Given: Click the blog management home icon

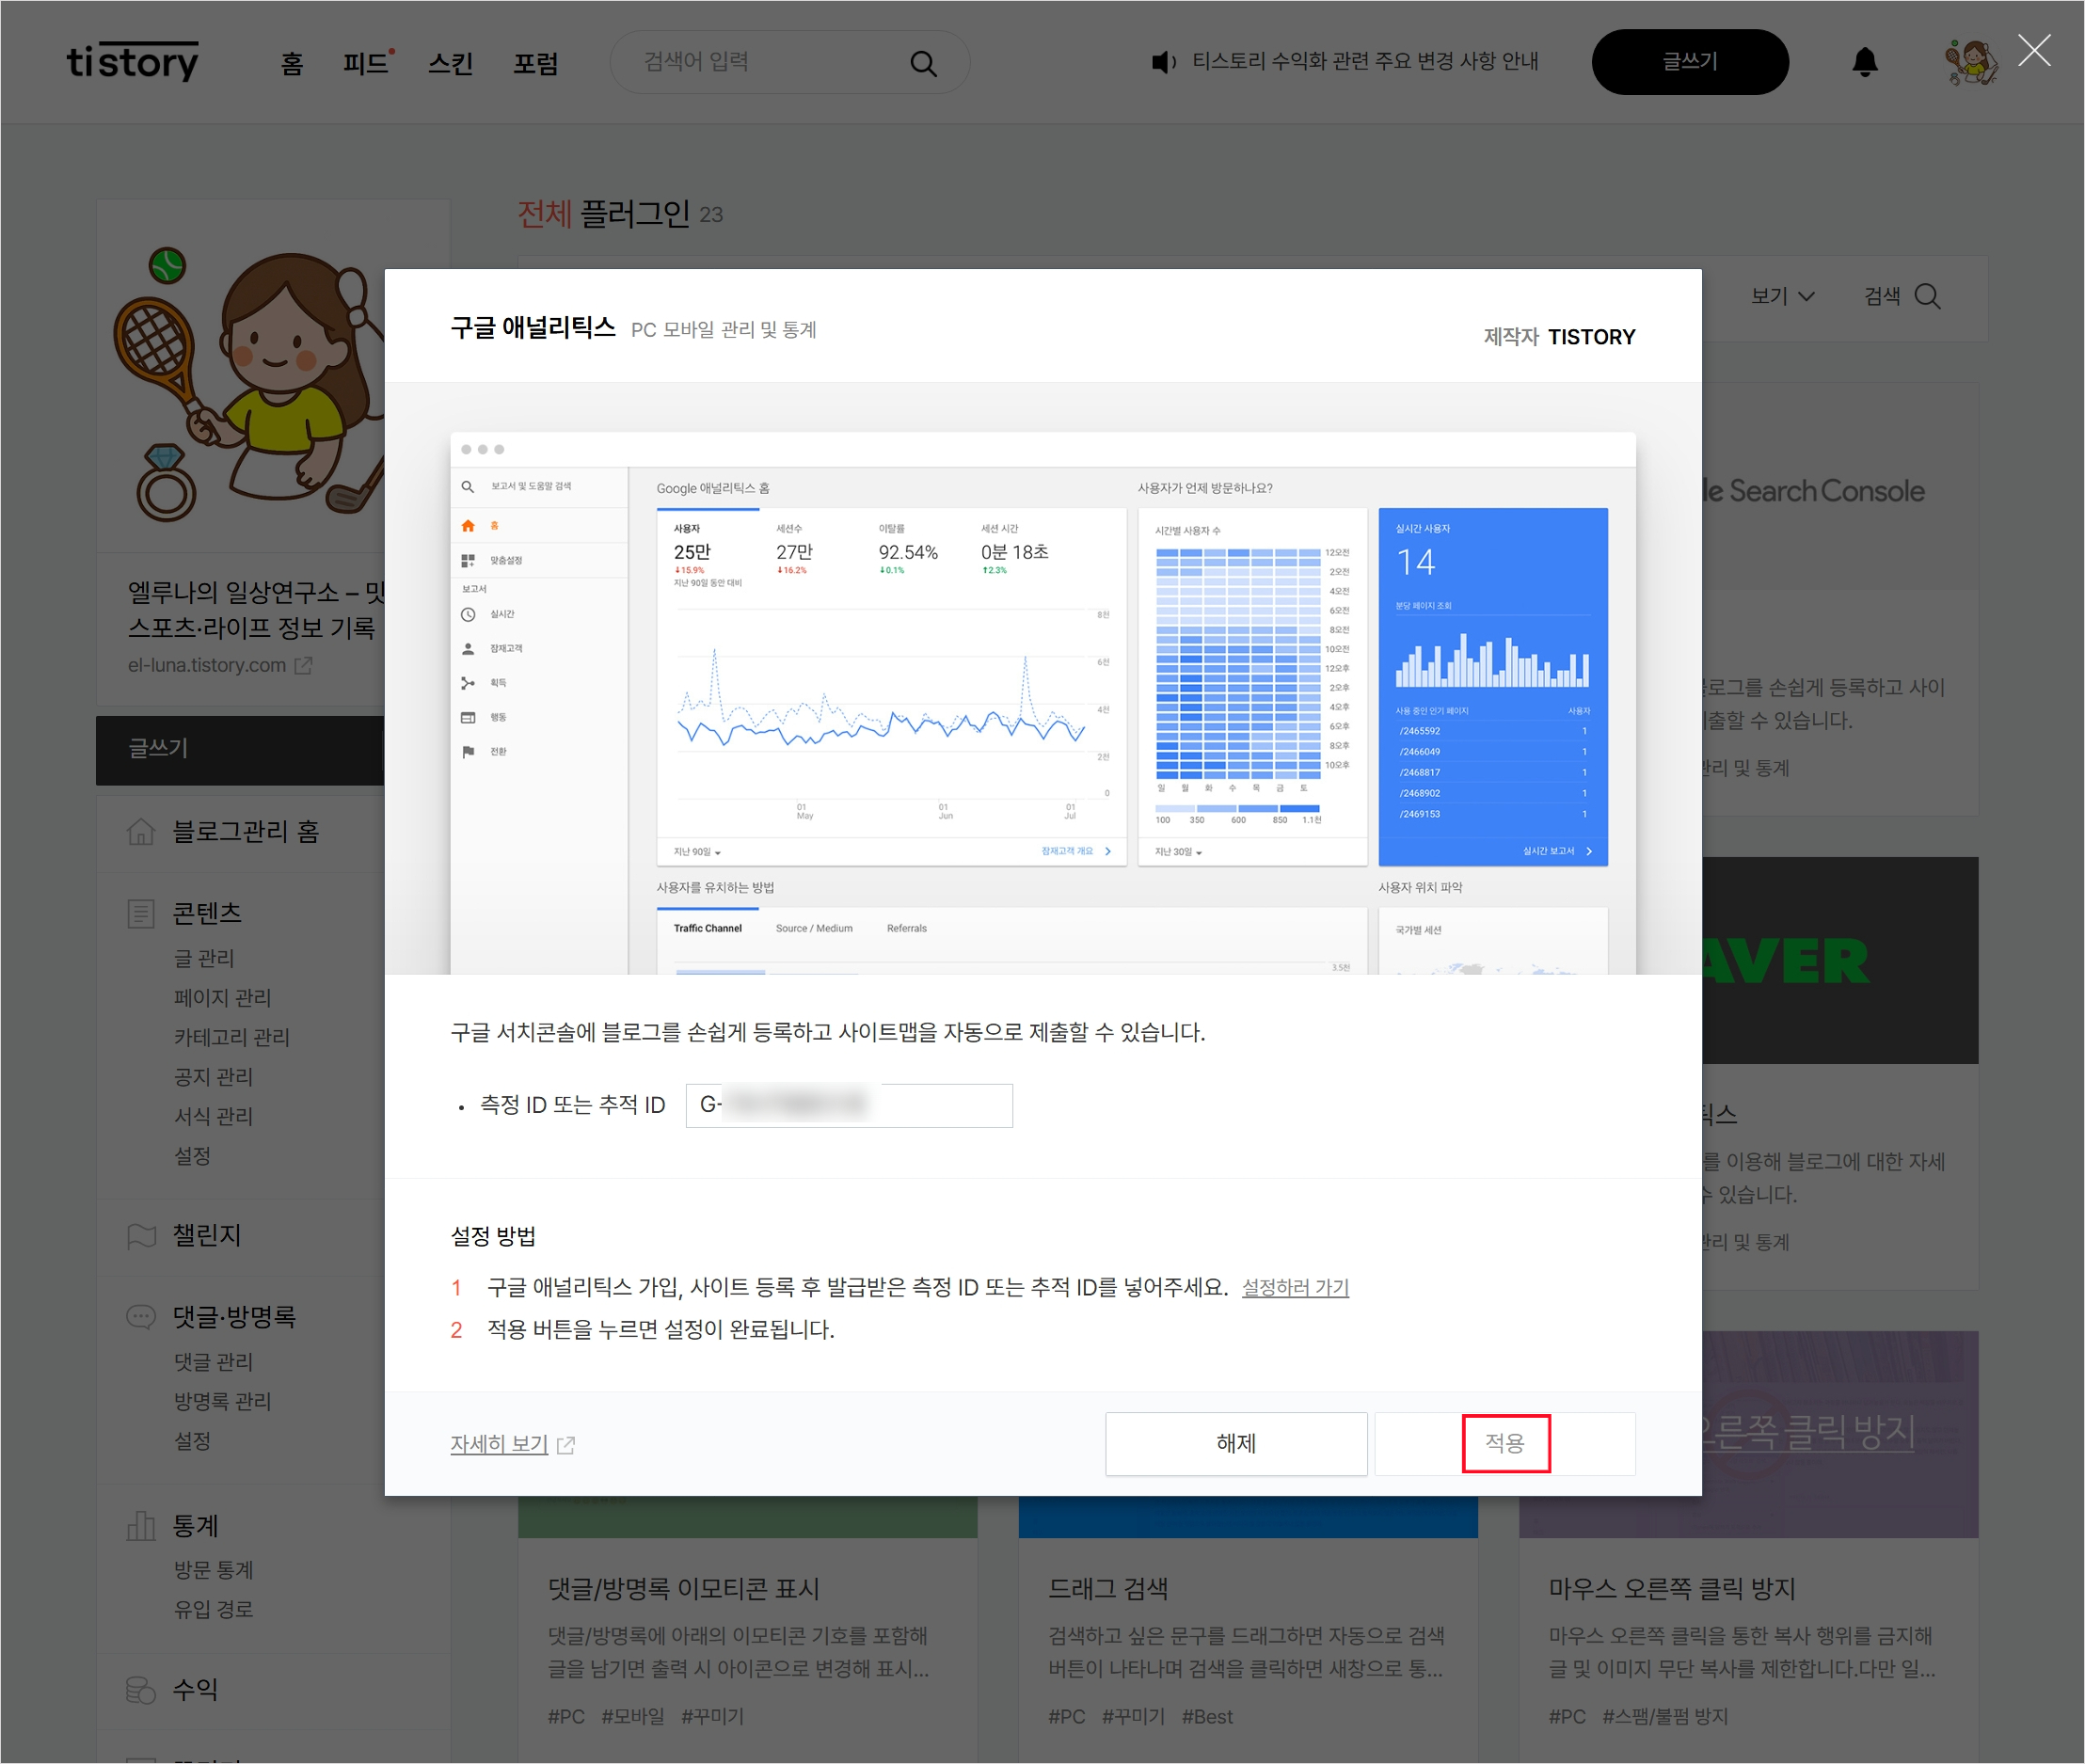Looking at the screenshot, I should (x=141, y=831).
